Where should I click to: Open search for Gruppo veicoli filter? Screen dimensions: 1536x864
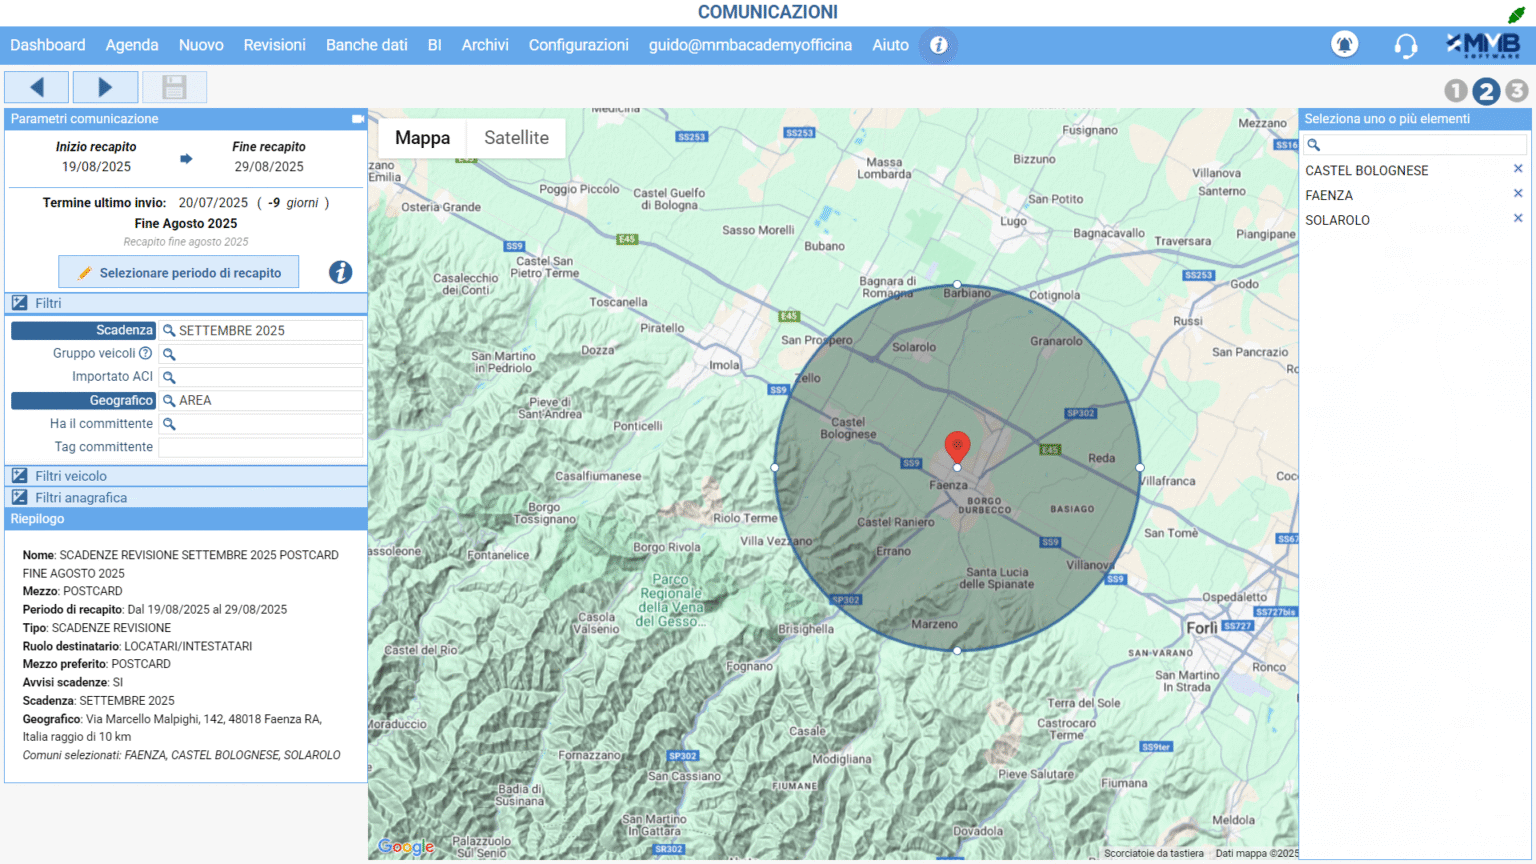170,354
